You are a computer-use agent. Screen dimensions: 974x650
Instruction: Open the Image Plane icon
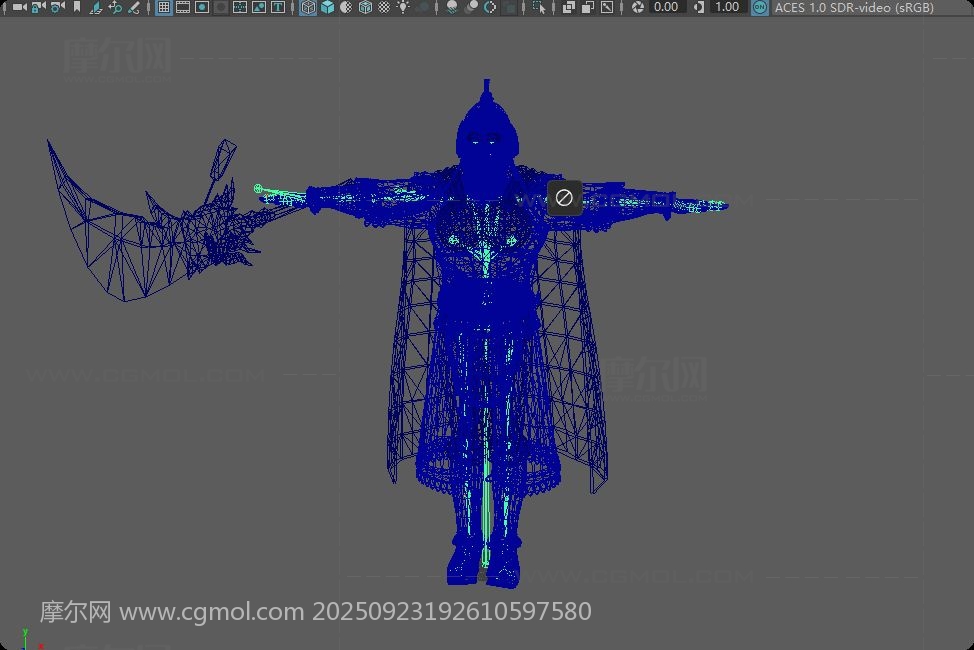click(96, 7)
